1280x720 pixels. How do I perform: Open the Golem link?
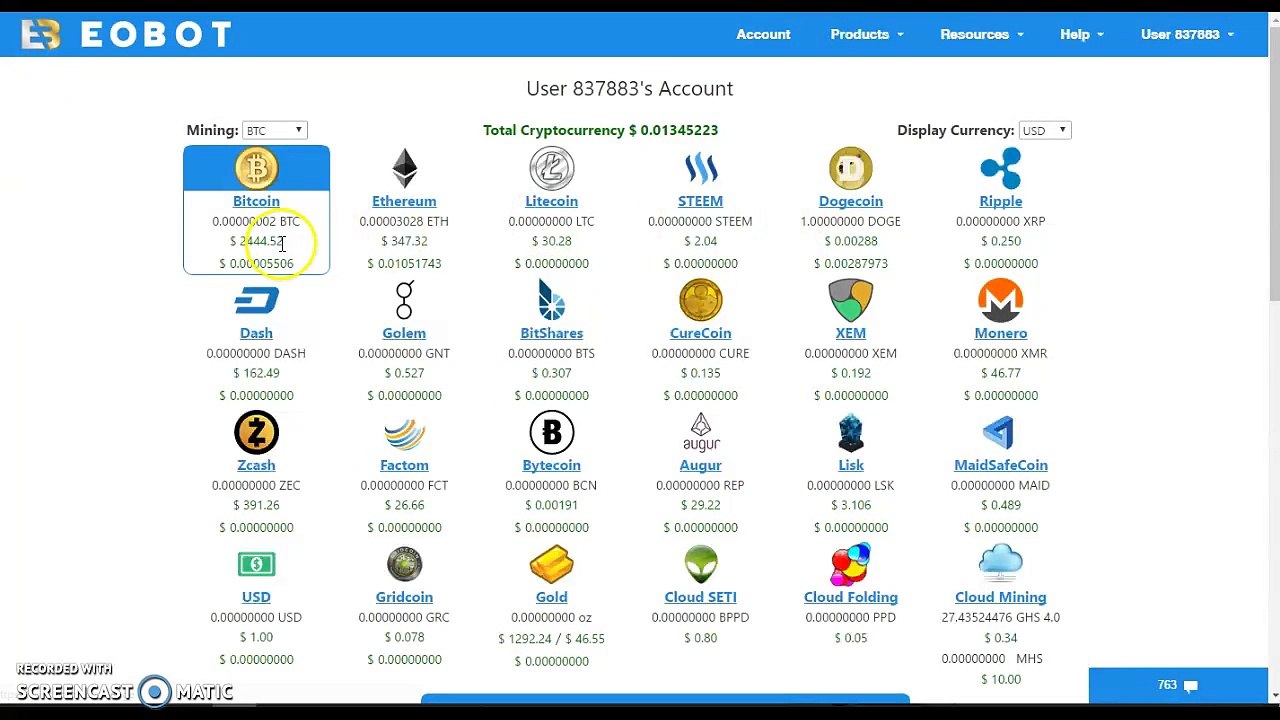(404, 333)
